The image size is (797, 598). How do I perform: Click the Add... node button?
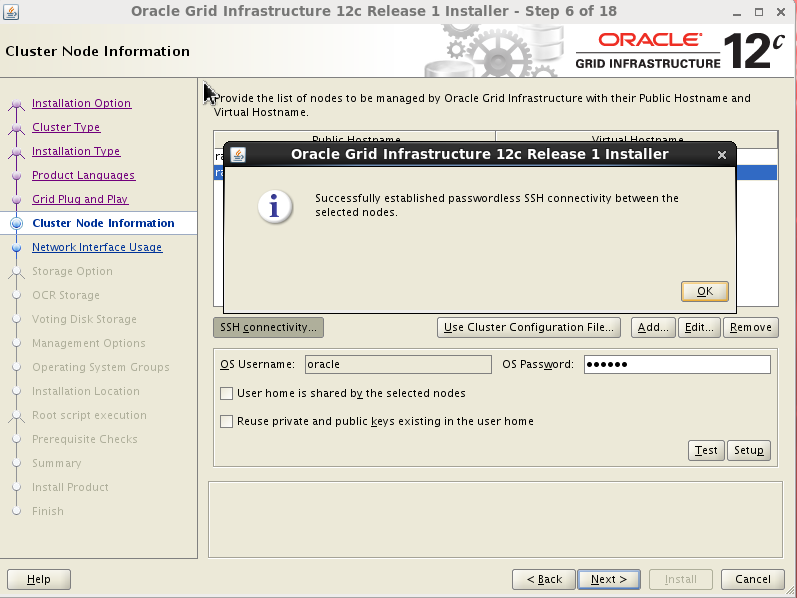click(x=653, y=327)
